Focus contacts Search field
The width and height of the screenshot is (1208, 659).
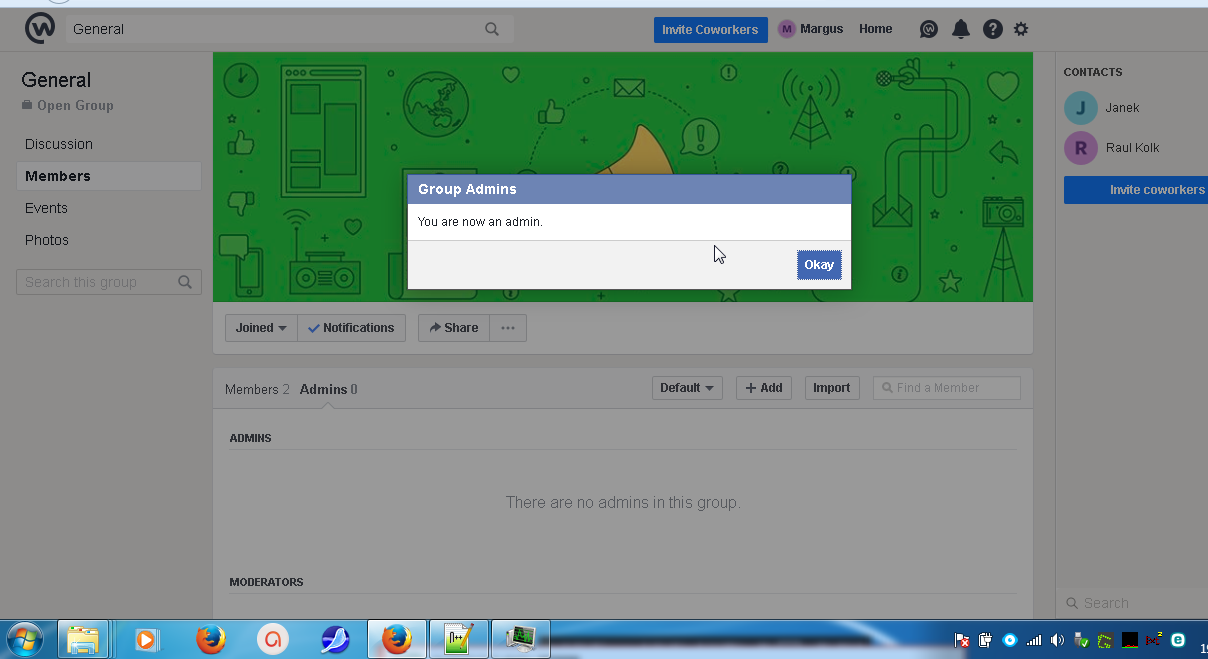1130,603
